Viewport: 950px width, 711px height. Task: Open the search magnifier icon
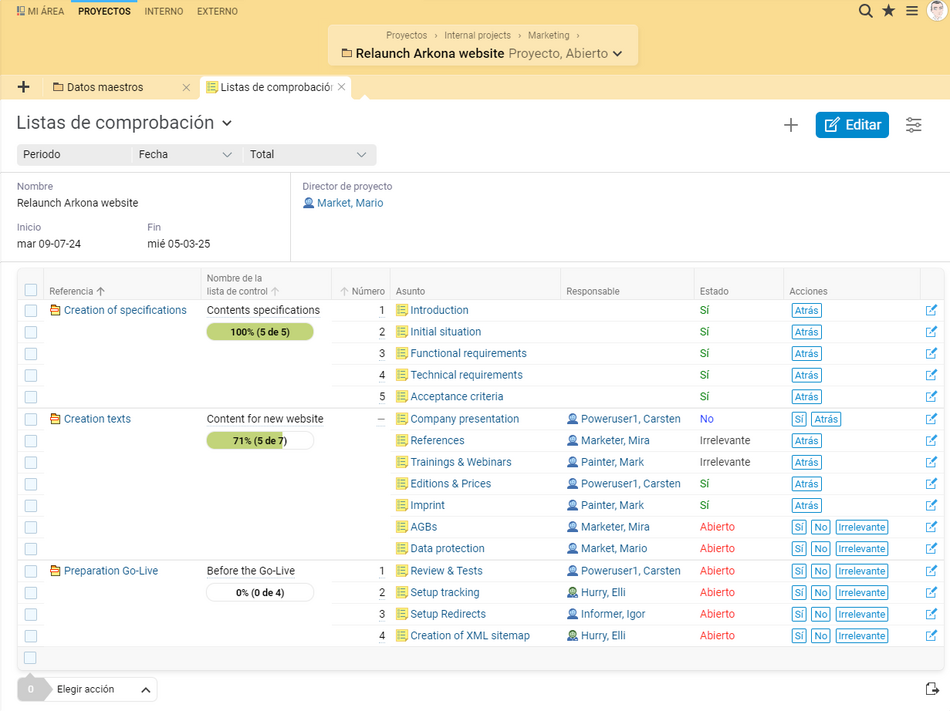coord(865,11)
